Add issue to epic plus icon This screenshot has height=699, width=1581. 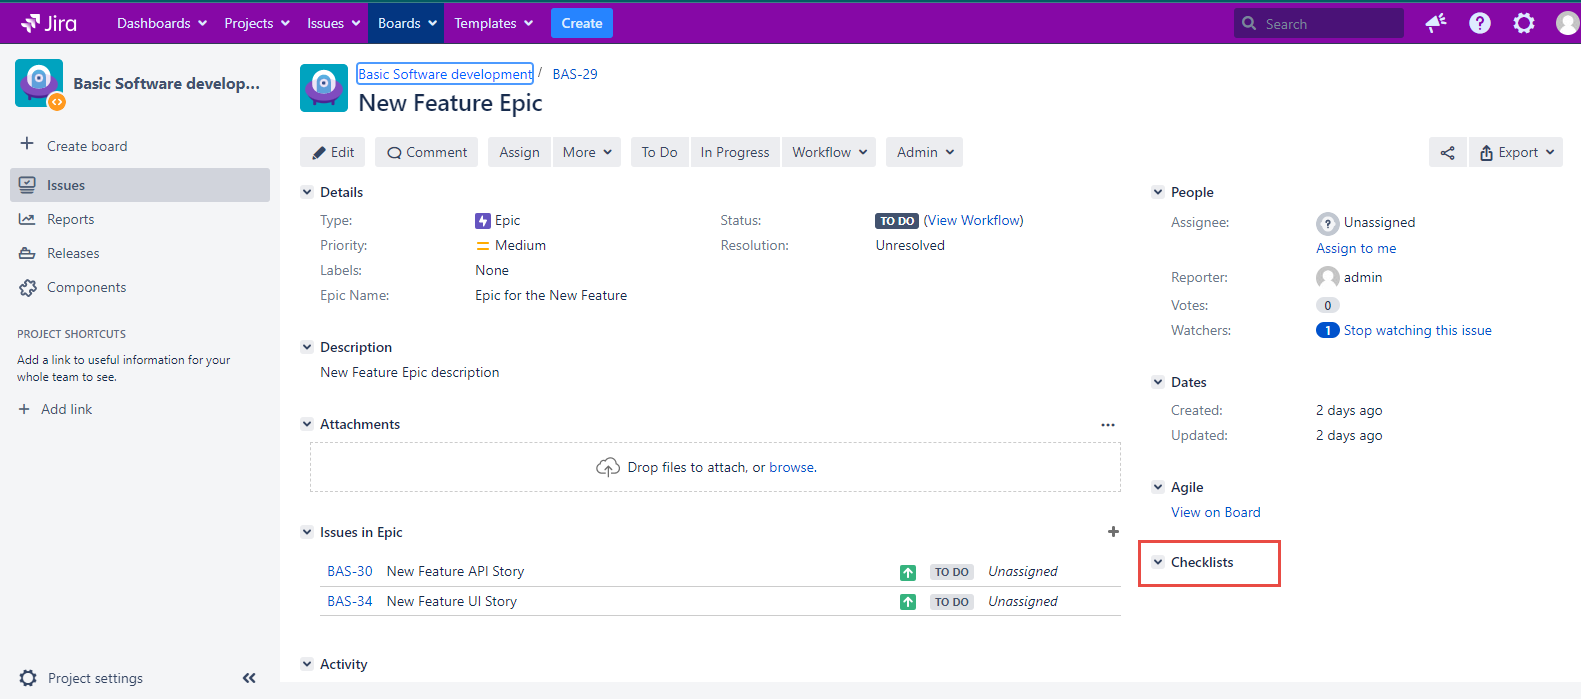click(x=1113, y=532)
